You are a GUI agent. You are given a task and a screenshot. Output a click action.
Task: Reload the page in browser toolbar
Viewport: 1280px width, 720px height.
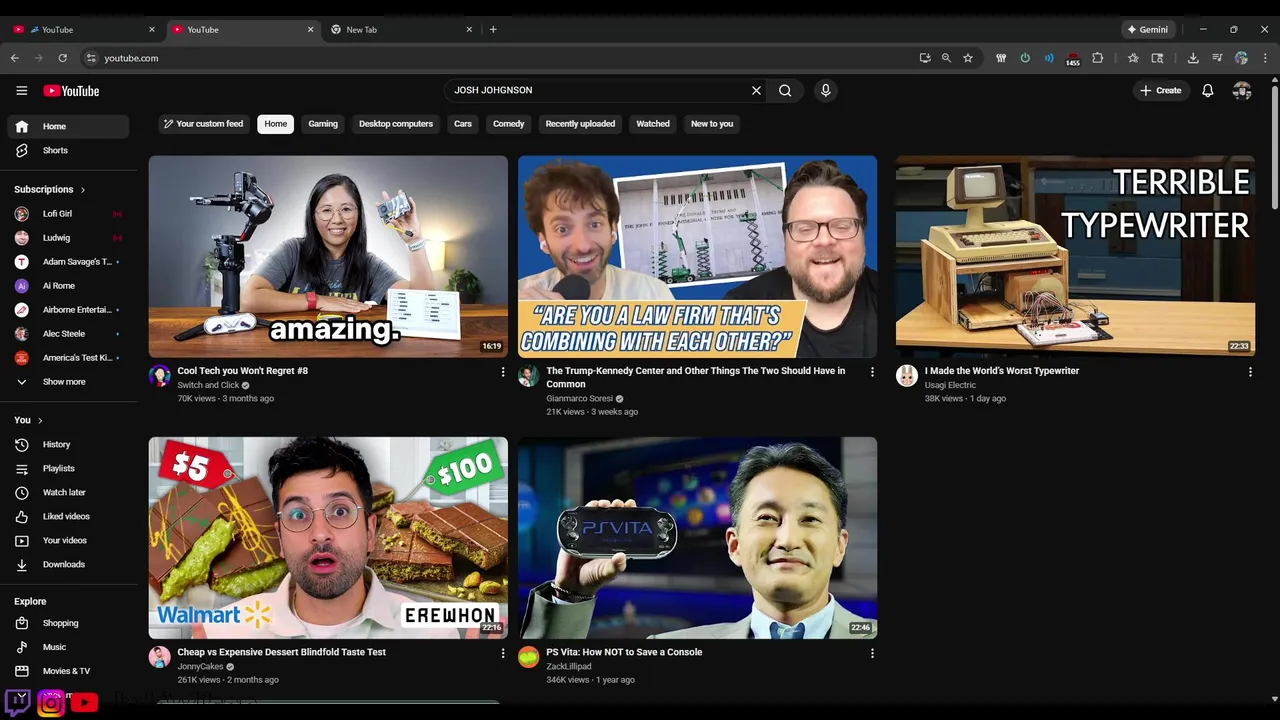click(x=62, y=58)
